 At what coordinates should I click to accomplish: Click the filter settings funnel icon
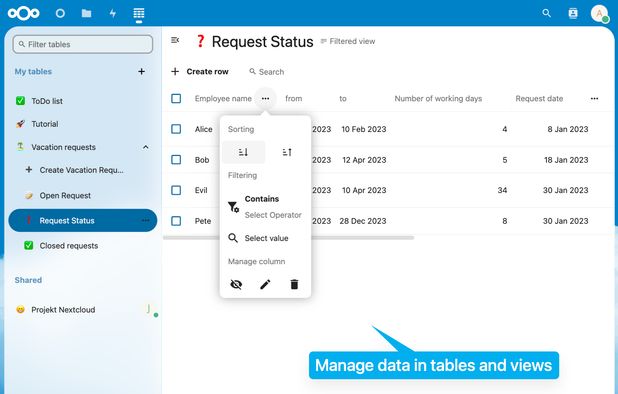pyautogui.click(x=233, y=207)
